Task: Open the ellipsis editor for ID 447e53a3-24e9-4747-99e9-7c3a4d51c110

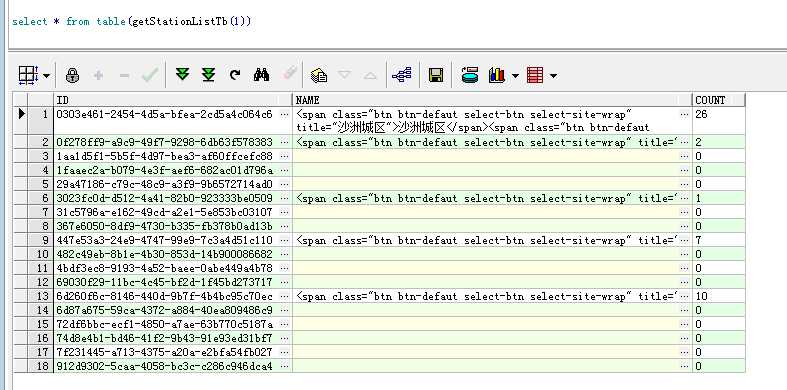Action: [285, 240]
